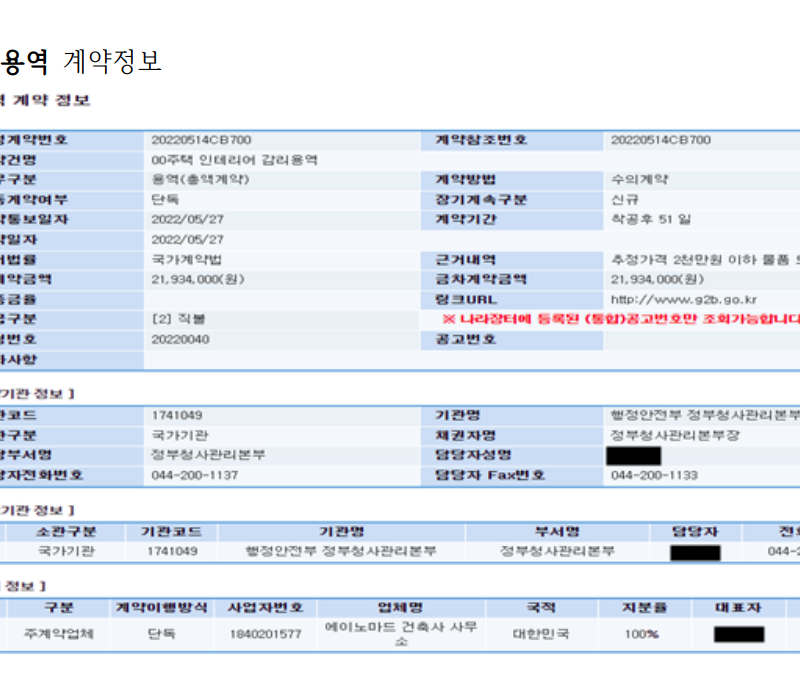Click the 용역(총액계약) value cell
800x700 pixels.
[200, 180]
